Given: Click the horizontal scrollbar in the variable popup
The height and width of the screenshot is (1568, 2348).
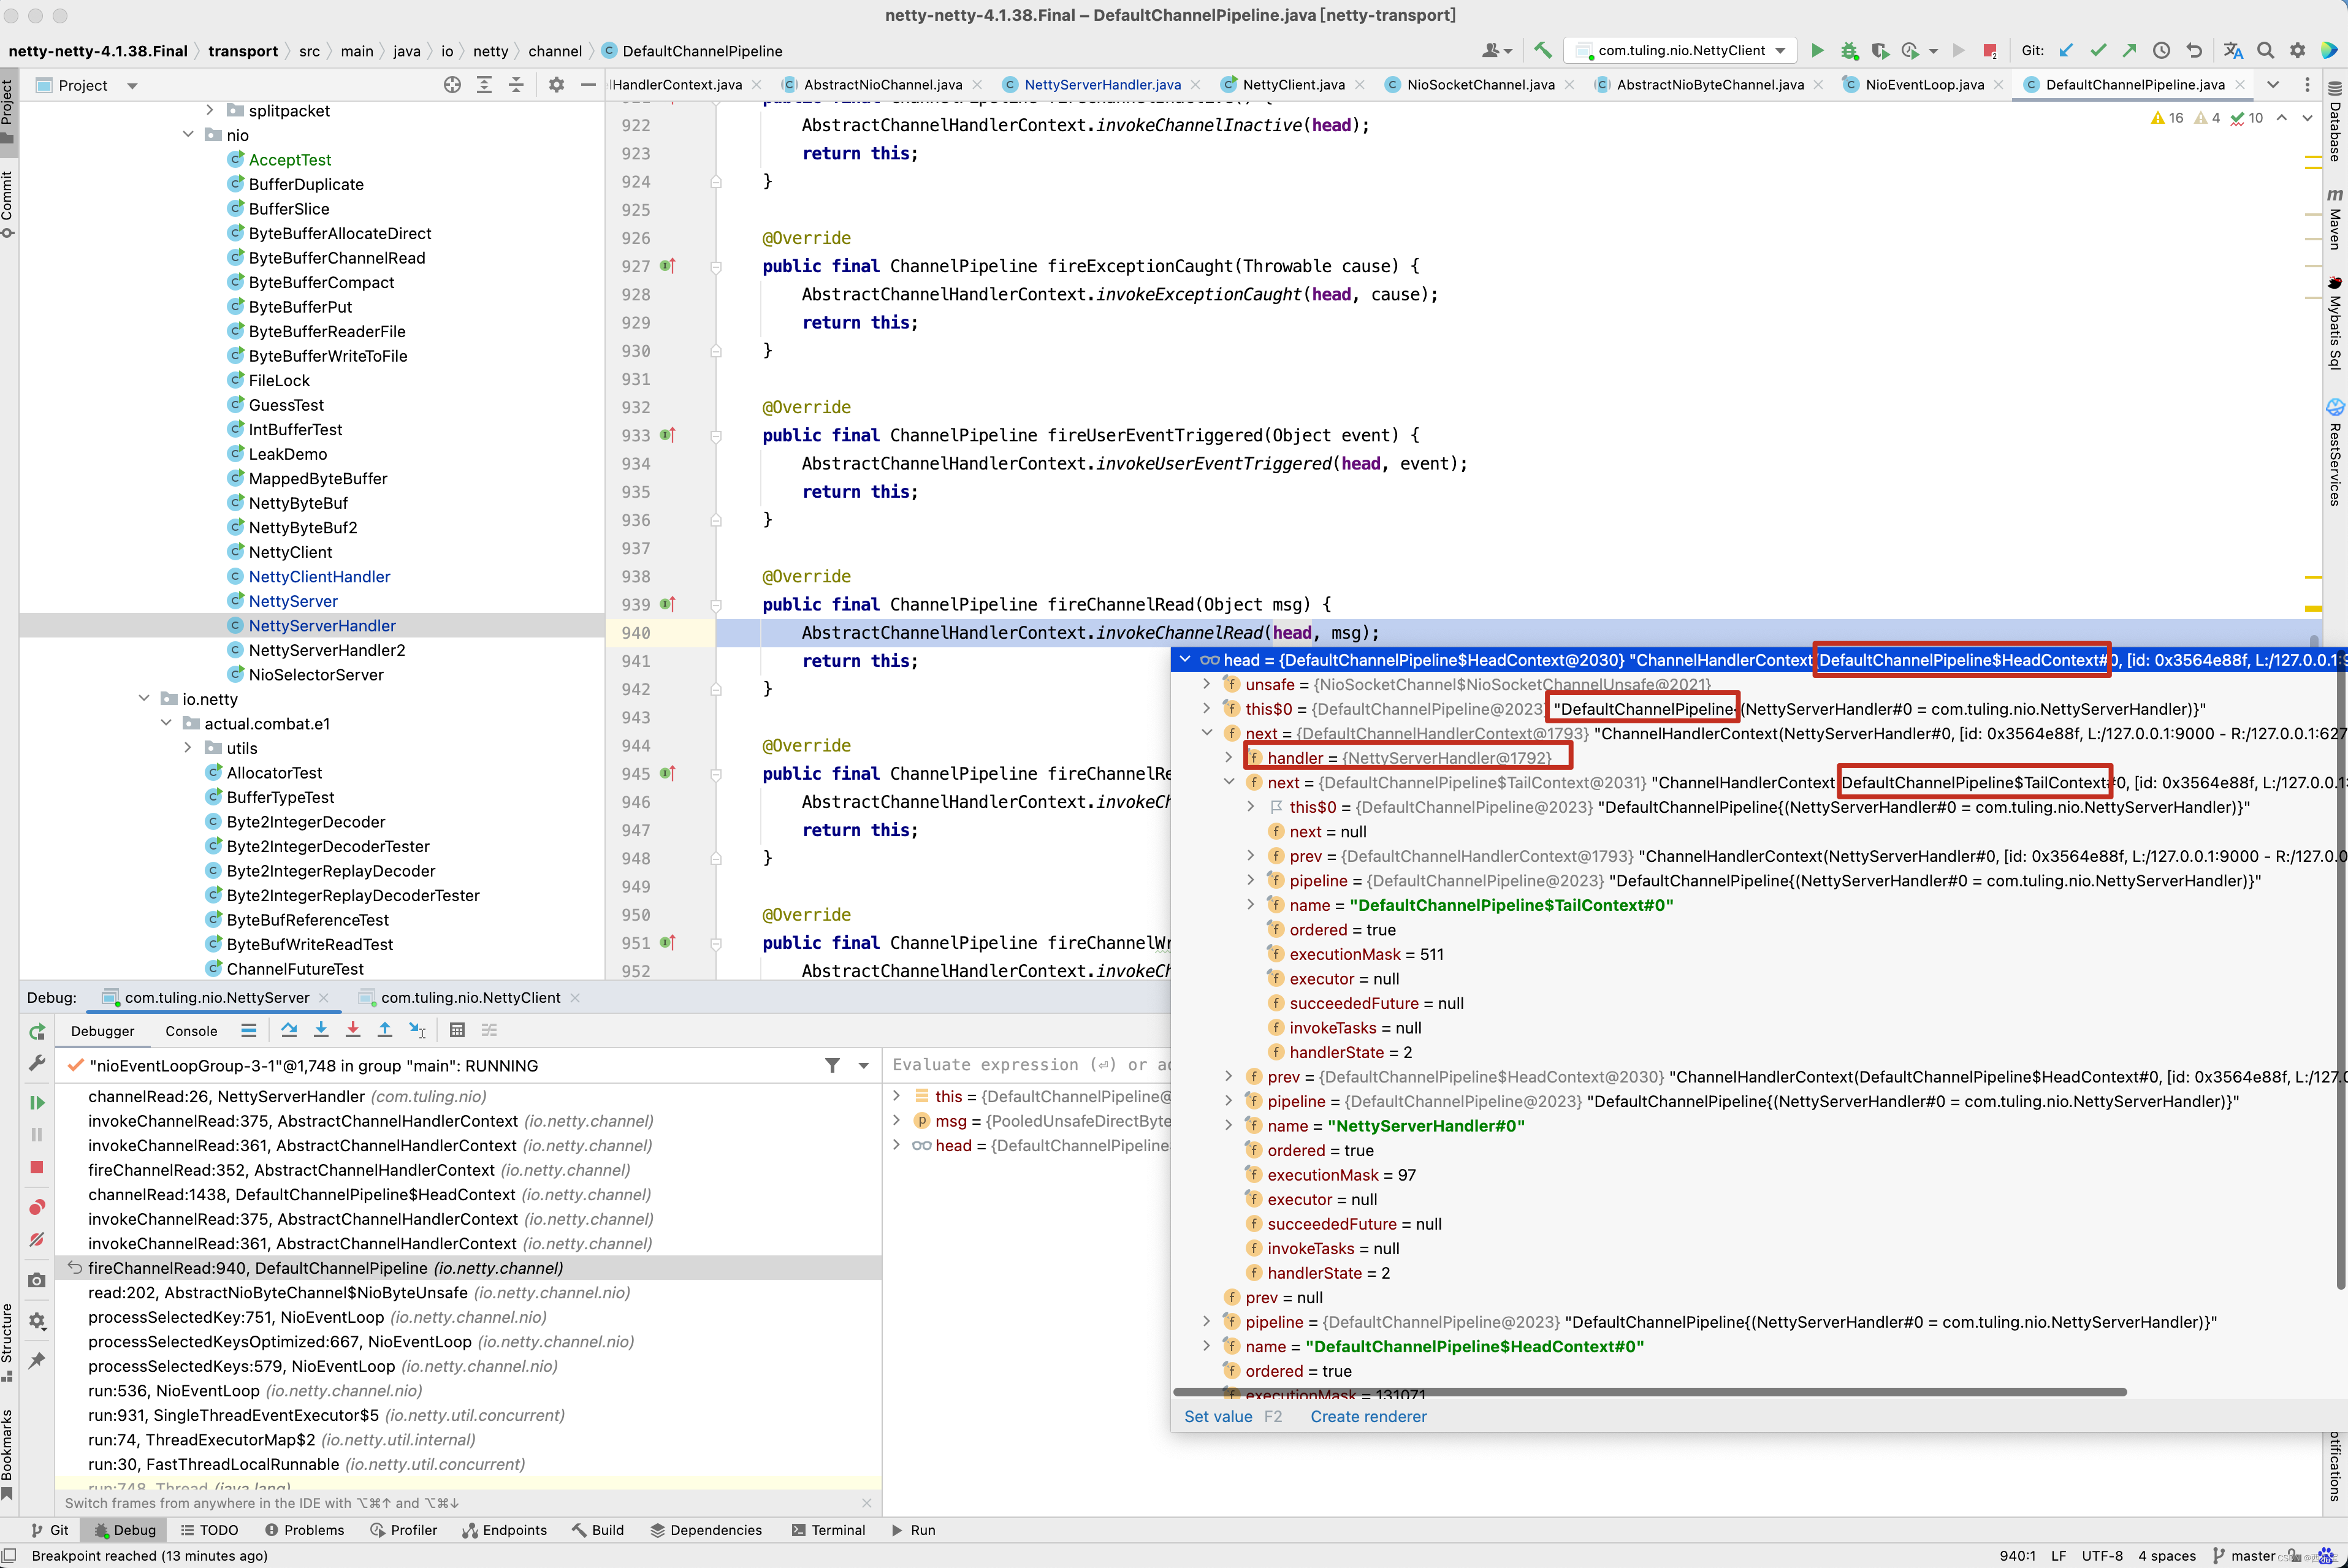Looking at the screenshot, I should tap(1650, 1391).
